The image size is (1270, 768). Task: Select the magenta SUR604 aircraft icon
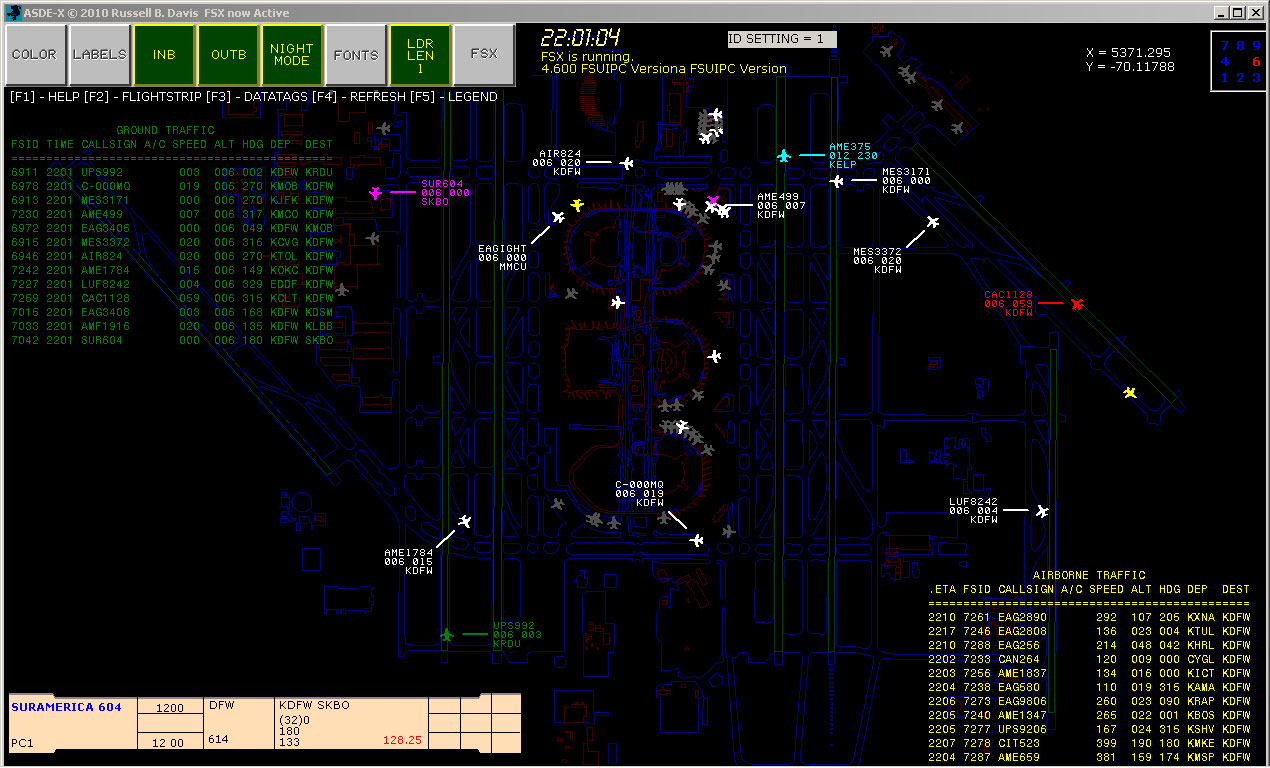click(x=375, y=194)
